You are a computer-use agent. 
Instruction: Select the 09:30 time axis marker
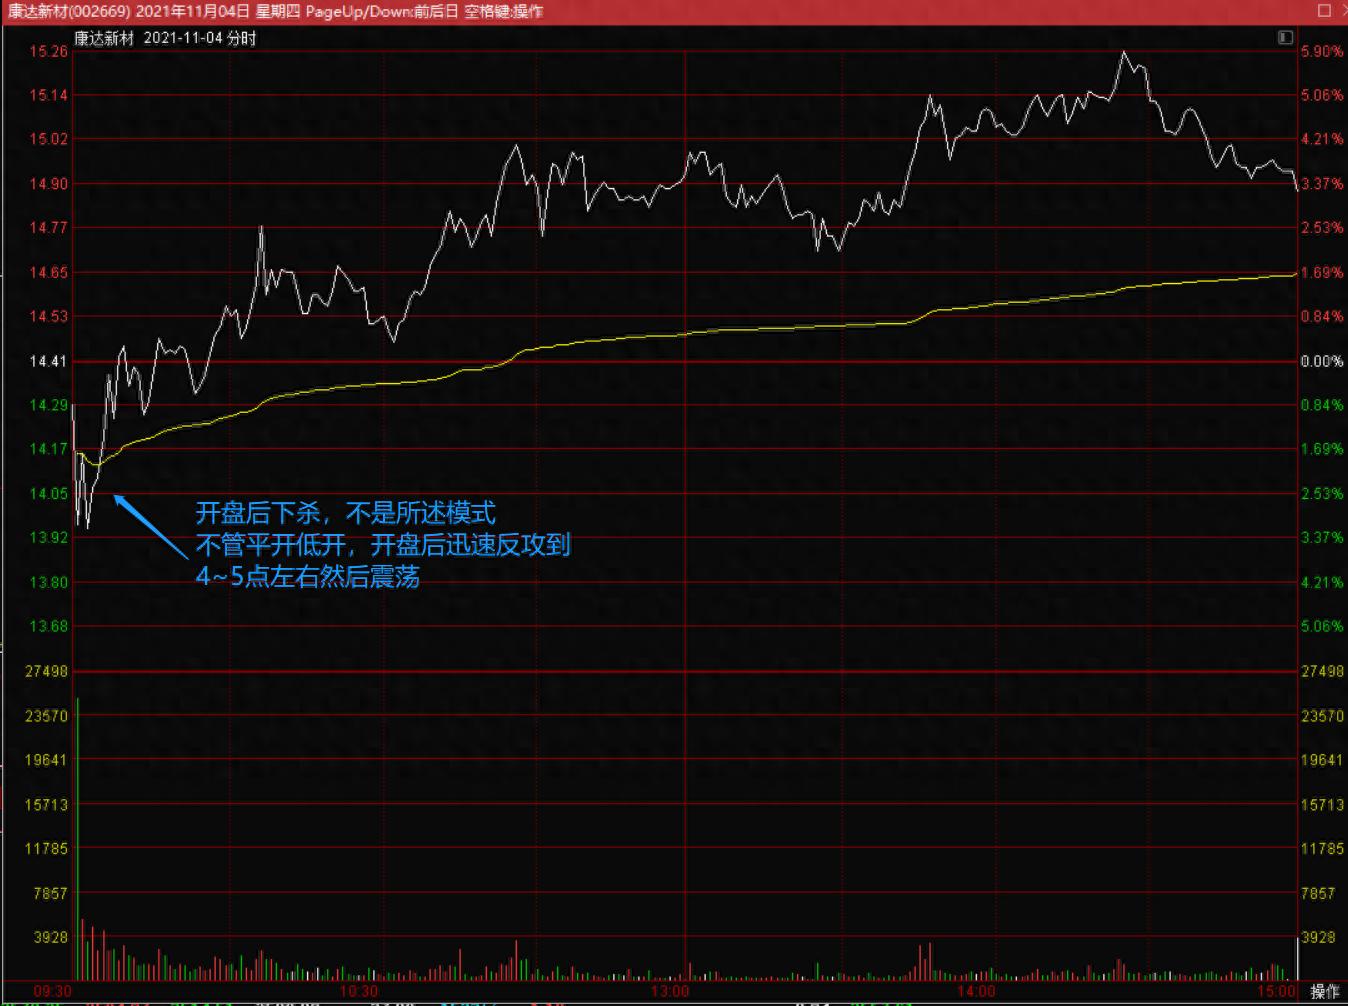coord(52,991)
